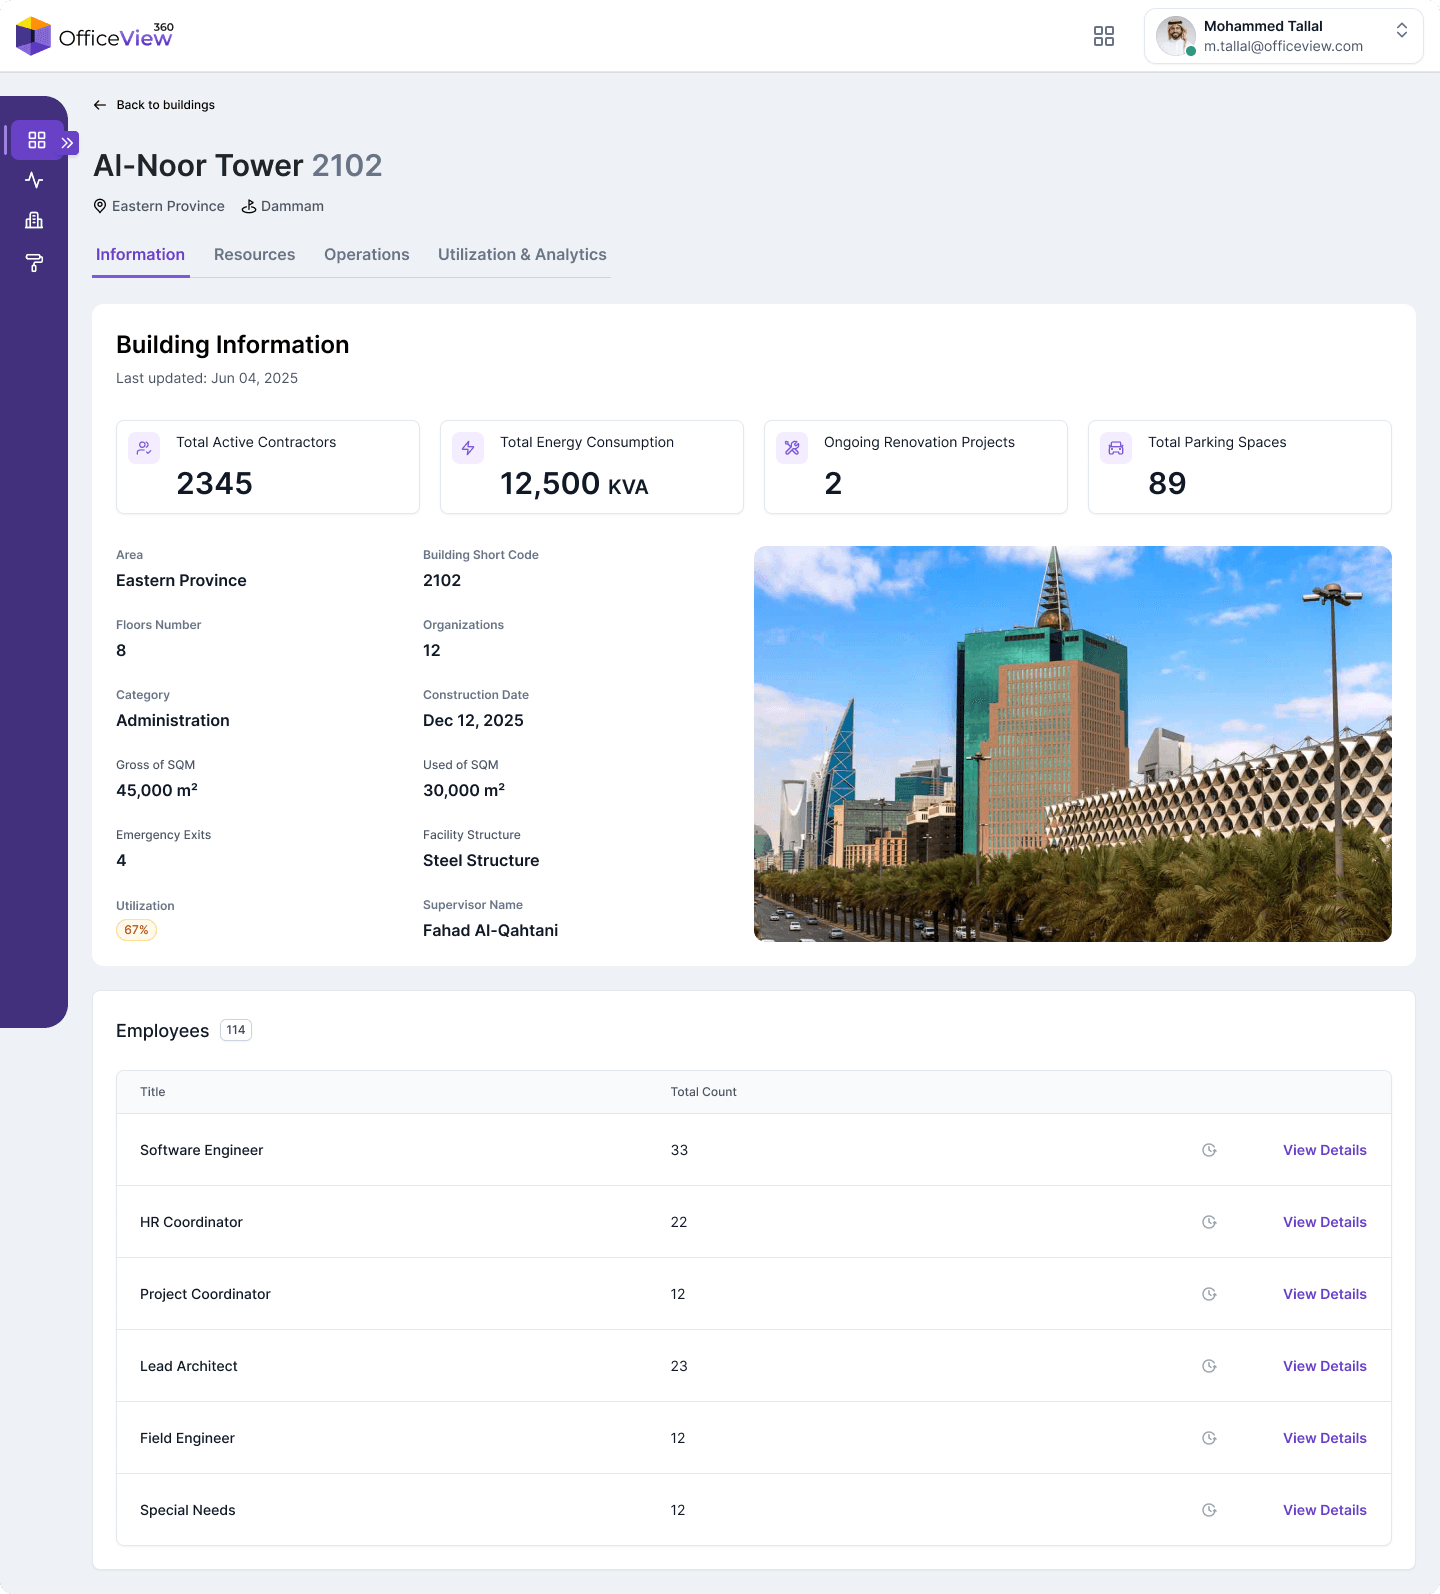
Task: View Details for HR Coordinator
Action: (x=1324, y=1222)
